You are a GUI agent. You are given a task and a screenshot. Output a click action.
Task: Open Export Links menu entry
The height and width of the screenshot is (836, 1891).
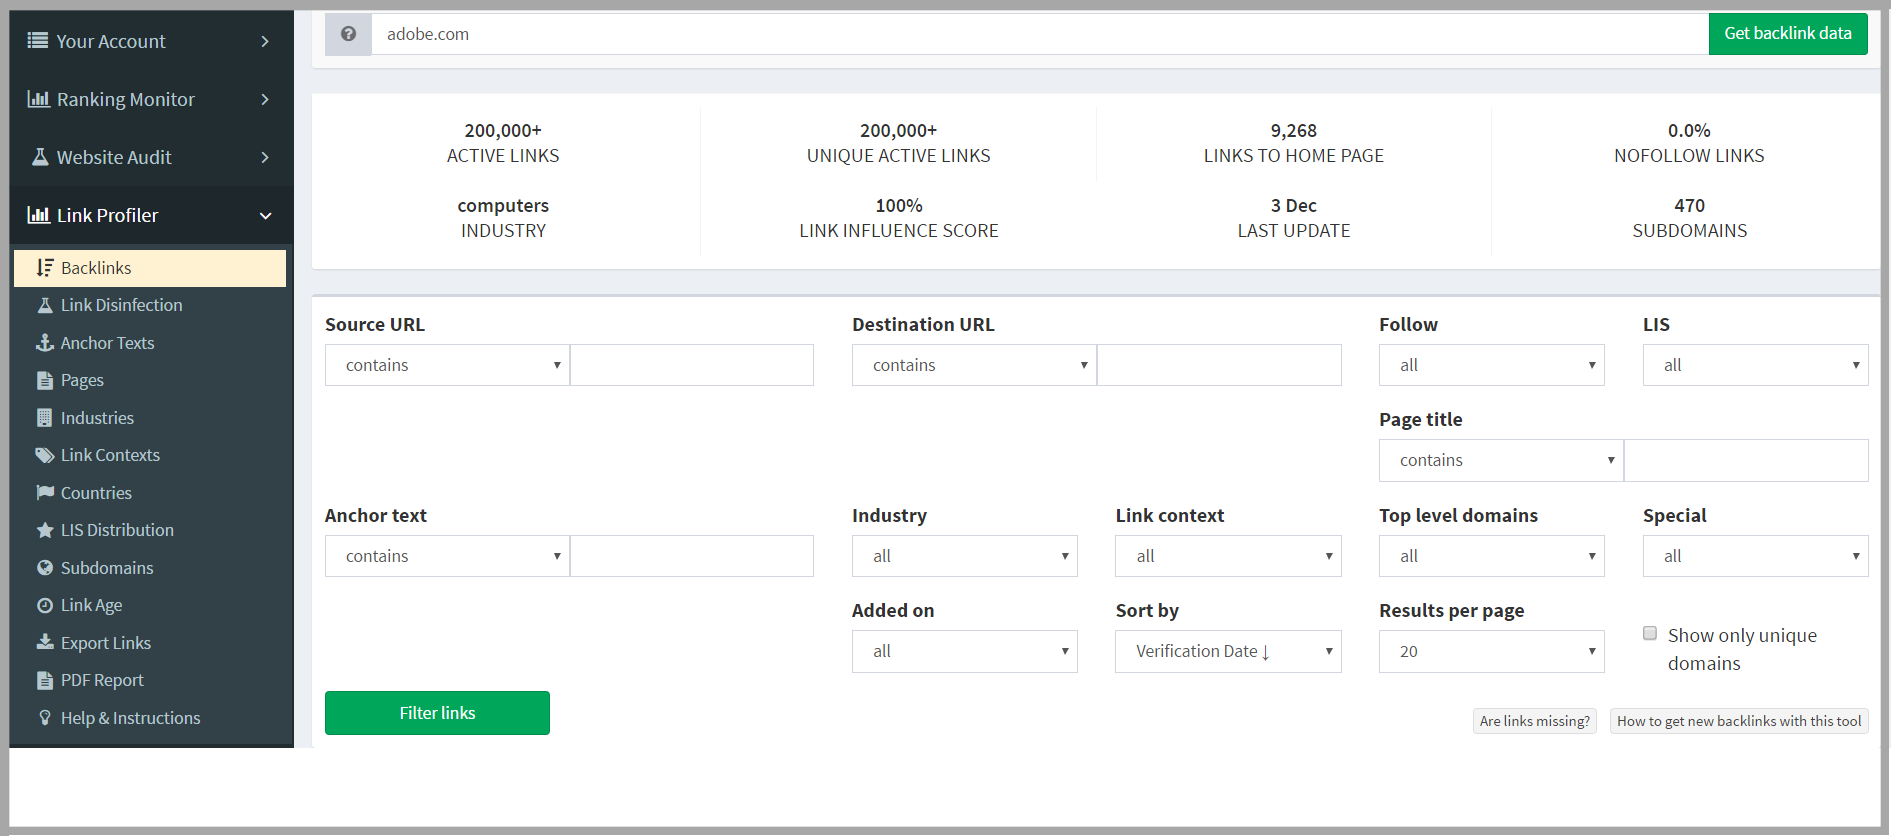coord(105,643)
